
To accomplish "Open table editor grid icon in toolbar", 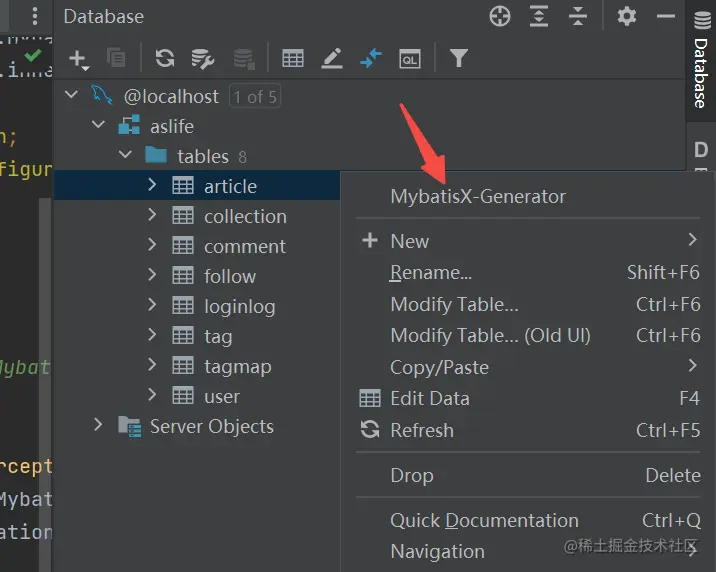I will click(293, 58).
